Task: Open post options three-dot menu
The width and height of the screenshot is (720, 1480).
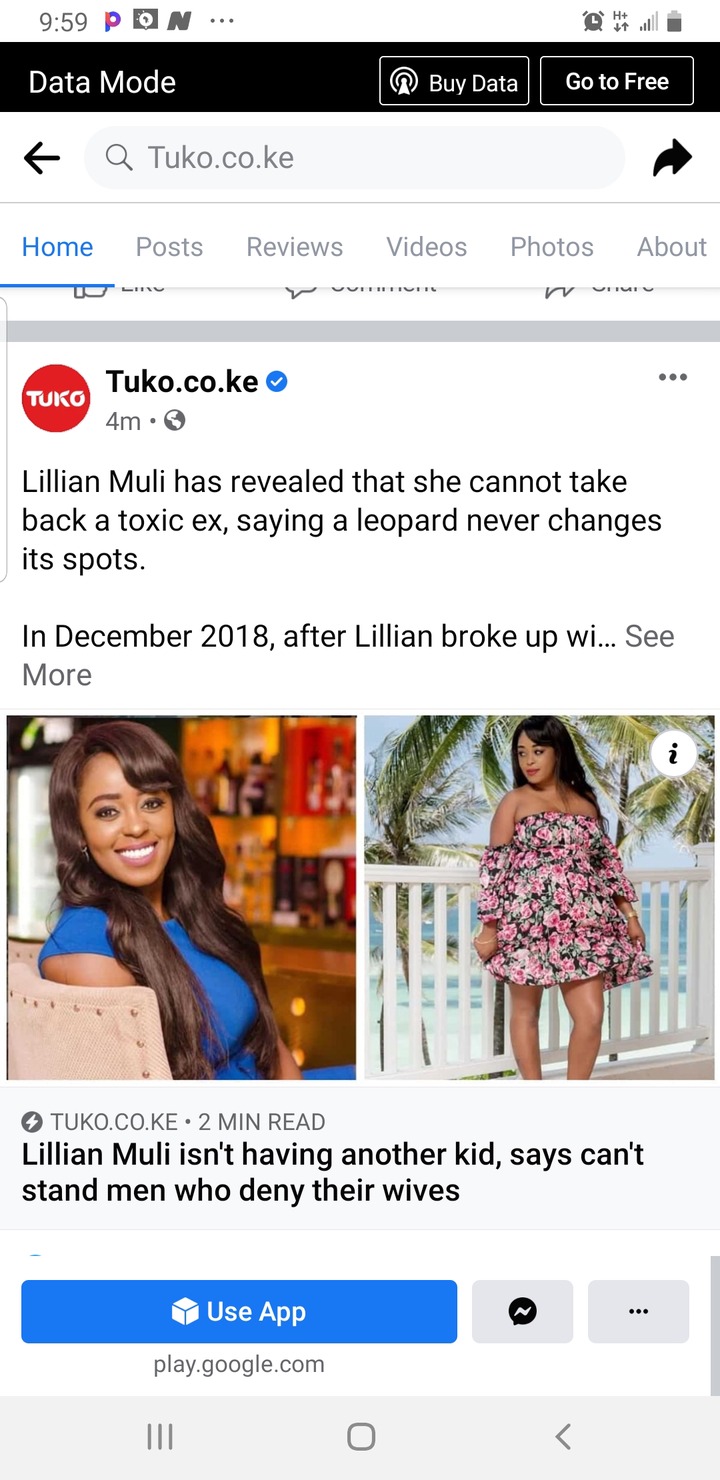Action: [x=673, y=377]
